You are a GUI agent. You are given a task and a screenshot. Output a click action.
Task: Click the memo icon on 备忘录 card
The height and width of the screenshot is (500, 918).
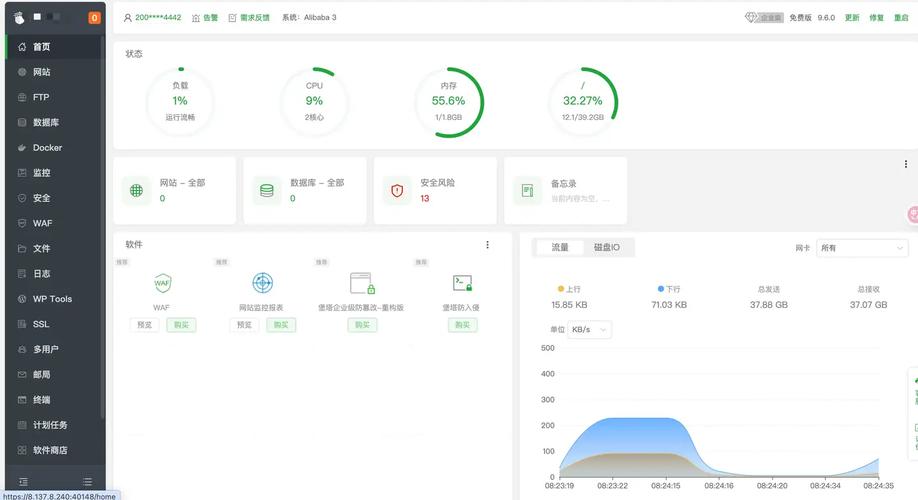(x=527, y=190)
